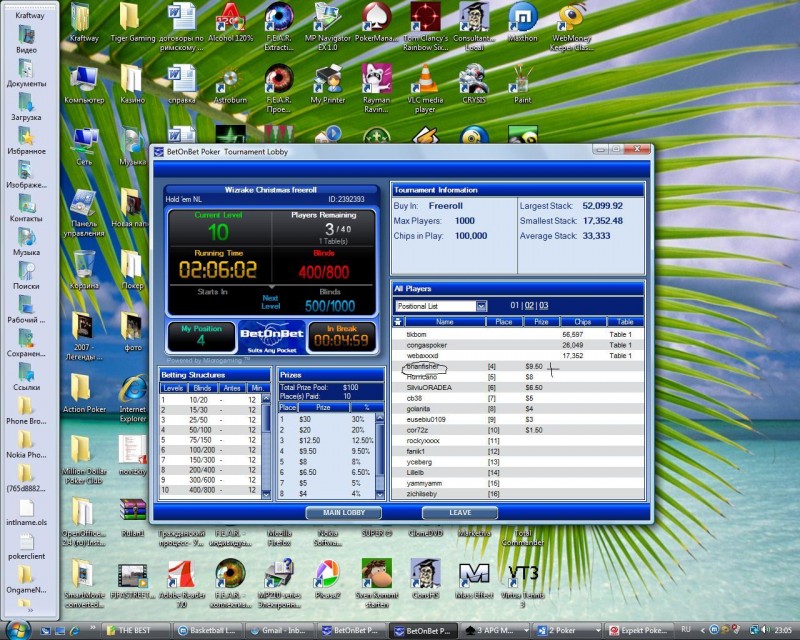
Task: Click the RU language indicator in tray
Action: (x=686, y=630)
